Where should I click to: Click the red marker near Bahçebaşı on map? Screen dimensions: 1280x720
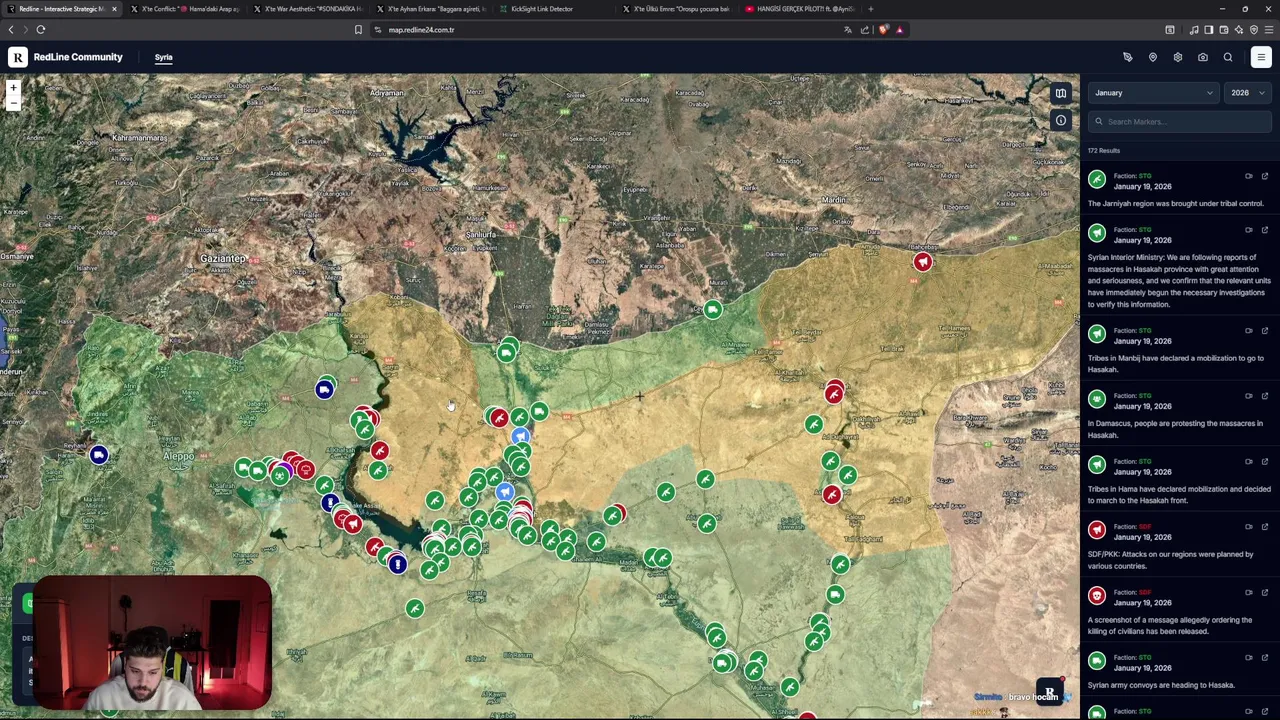coord(922,262)
